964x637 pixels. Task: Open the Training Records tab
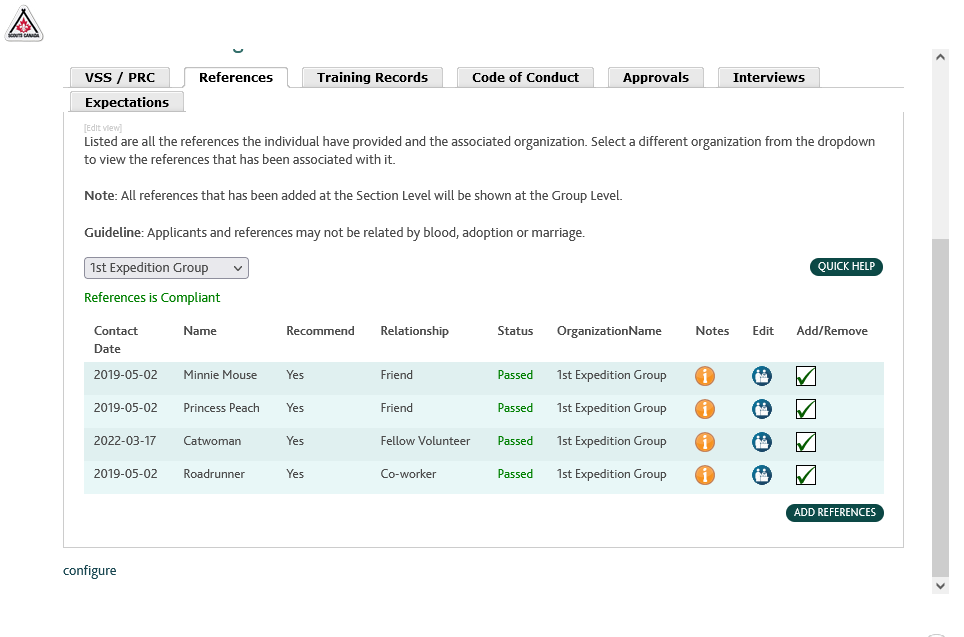(373, 77)
